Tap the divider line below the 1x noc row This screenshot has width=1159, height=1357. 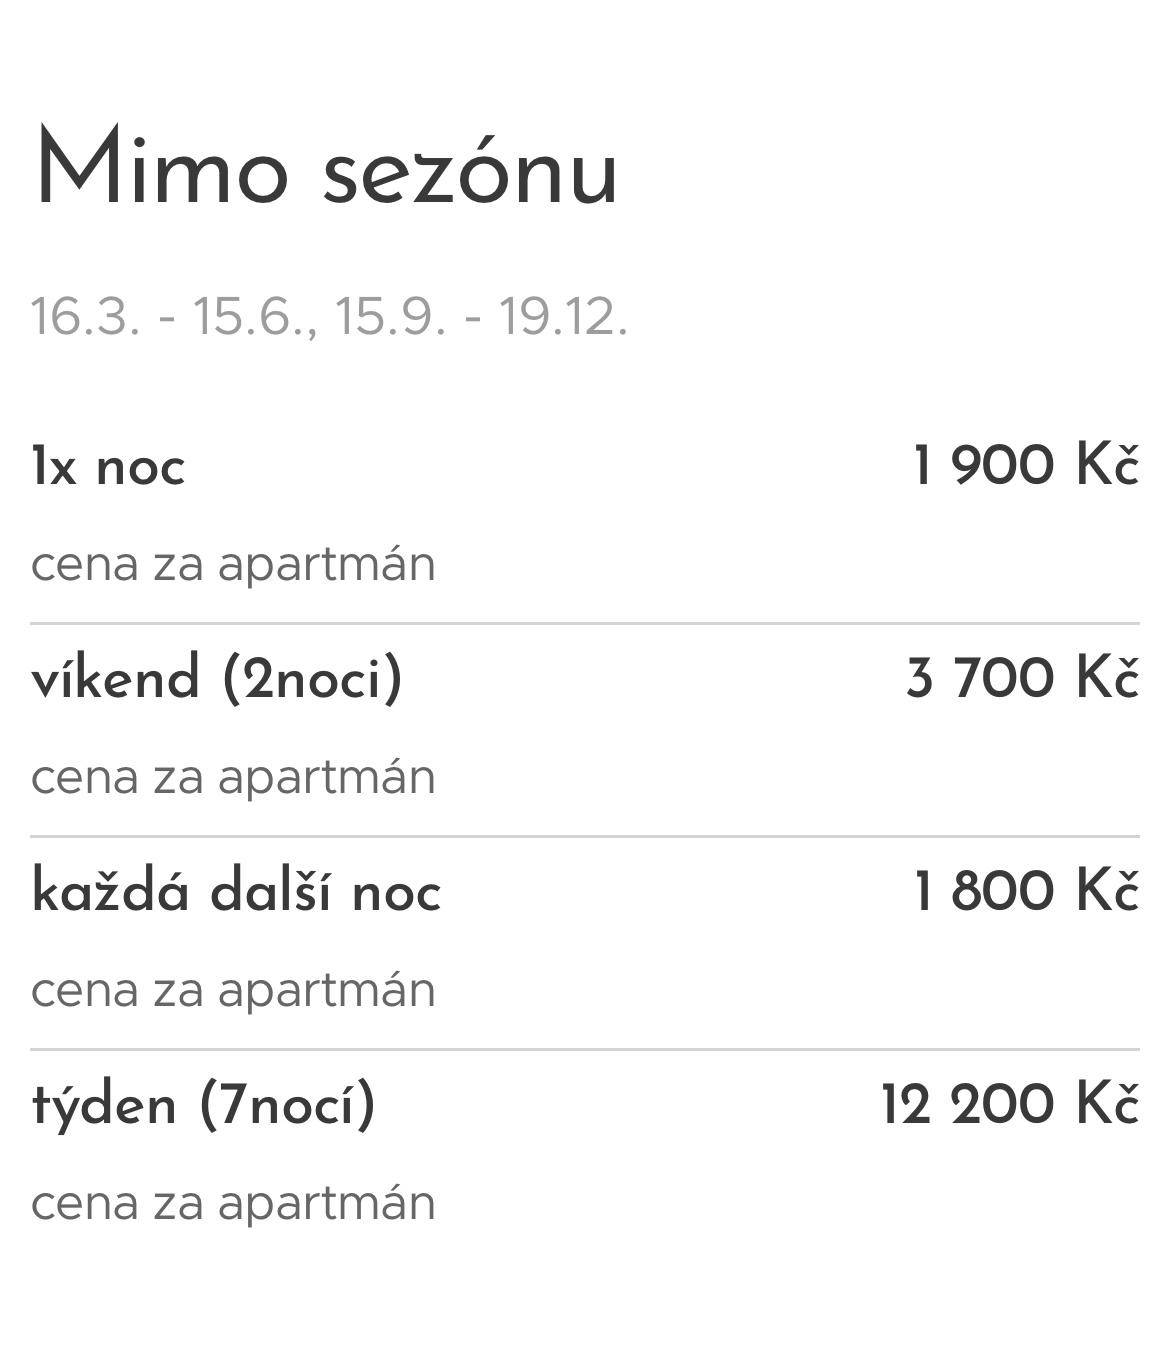click(x=584, y=623)
